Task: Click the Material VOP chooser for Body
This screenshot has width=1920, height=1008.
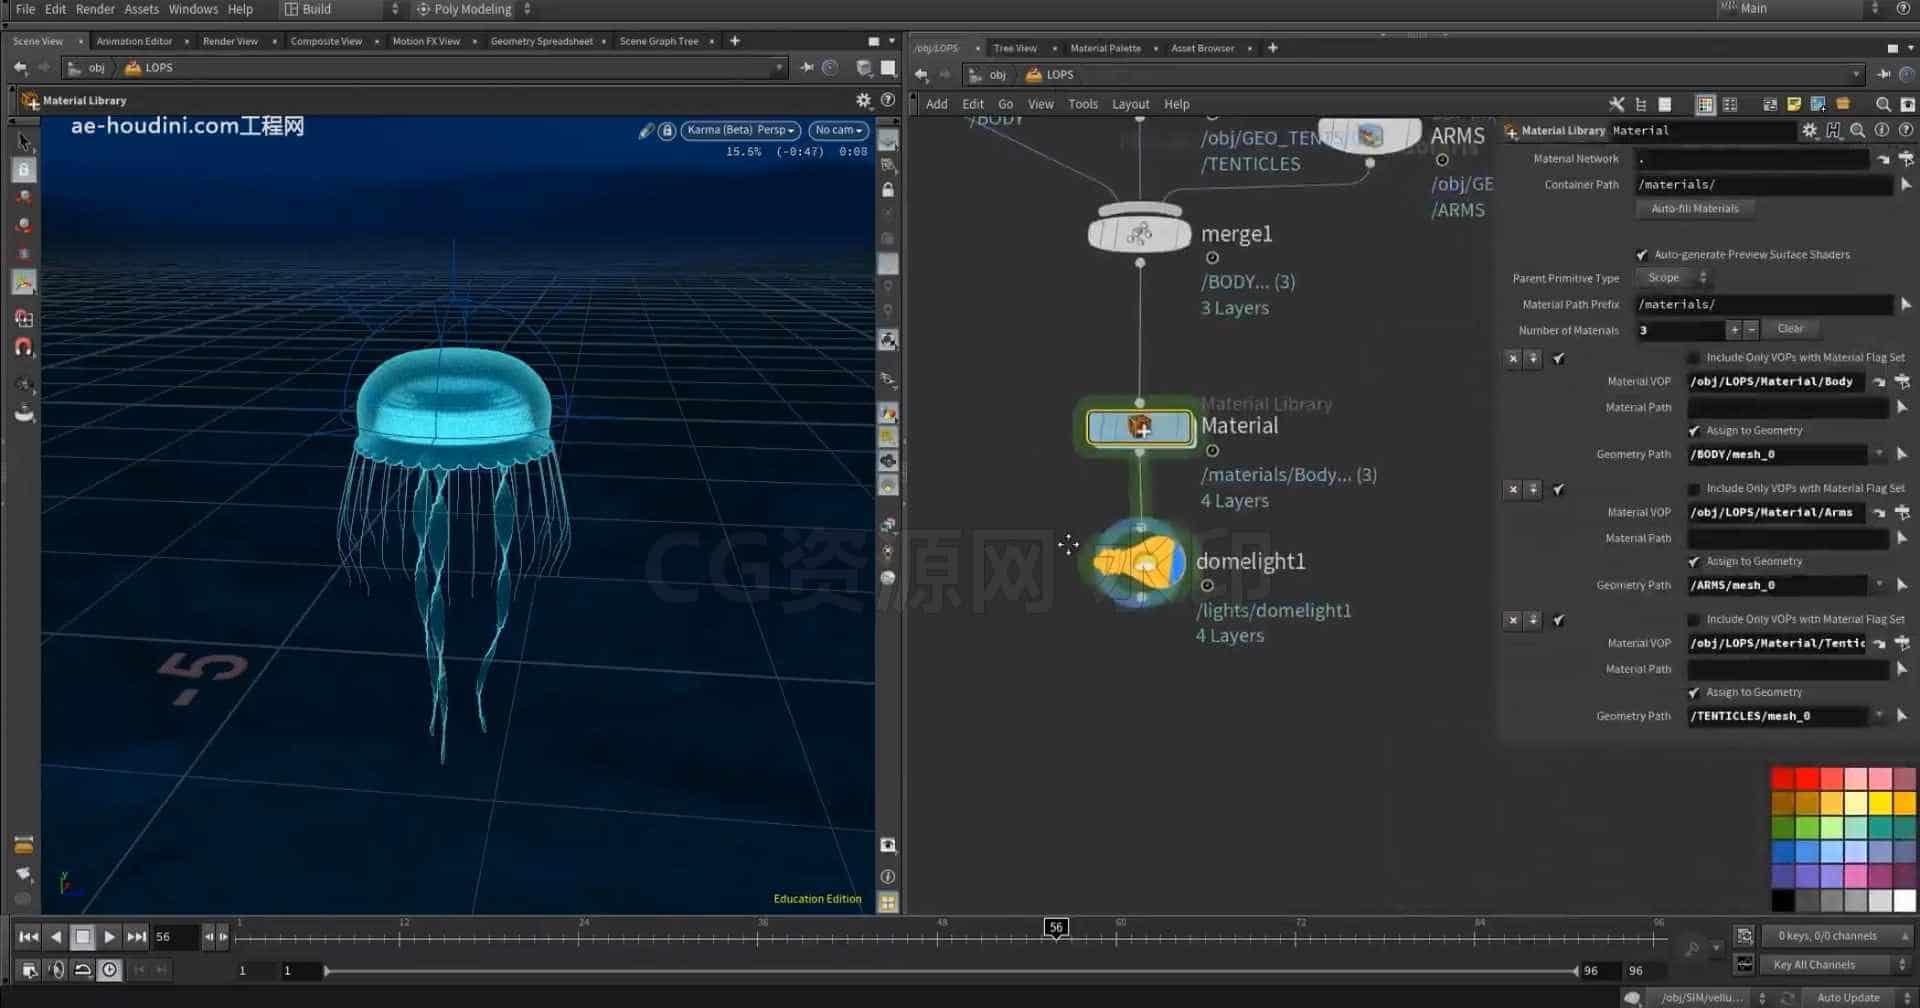Action: tap(1902, 382)
